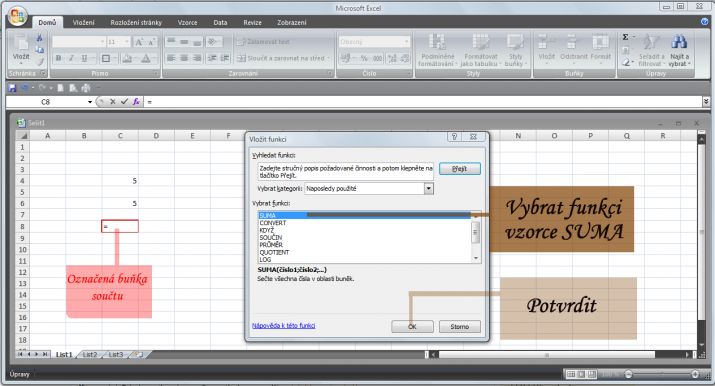Click the increase font size icon
The image size is (715, 386).
point(139,42)
